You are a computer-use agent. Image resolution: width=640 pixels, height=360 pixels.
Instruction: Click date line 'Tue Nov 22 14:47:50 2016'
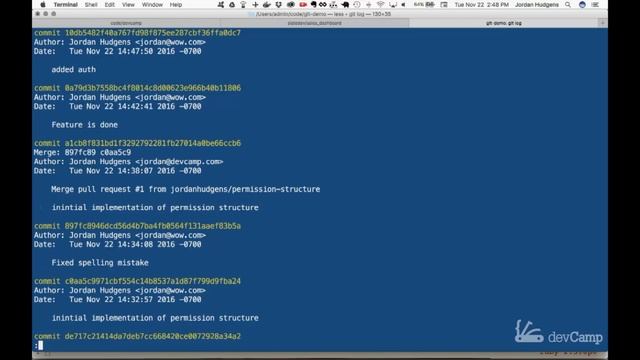[118, 51]
